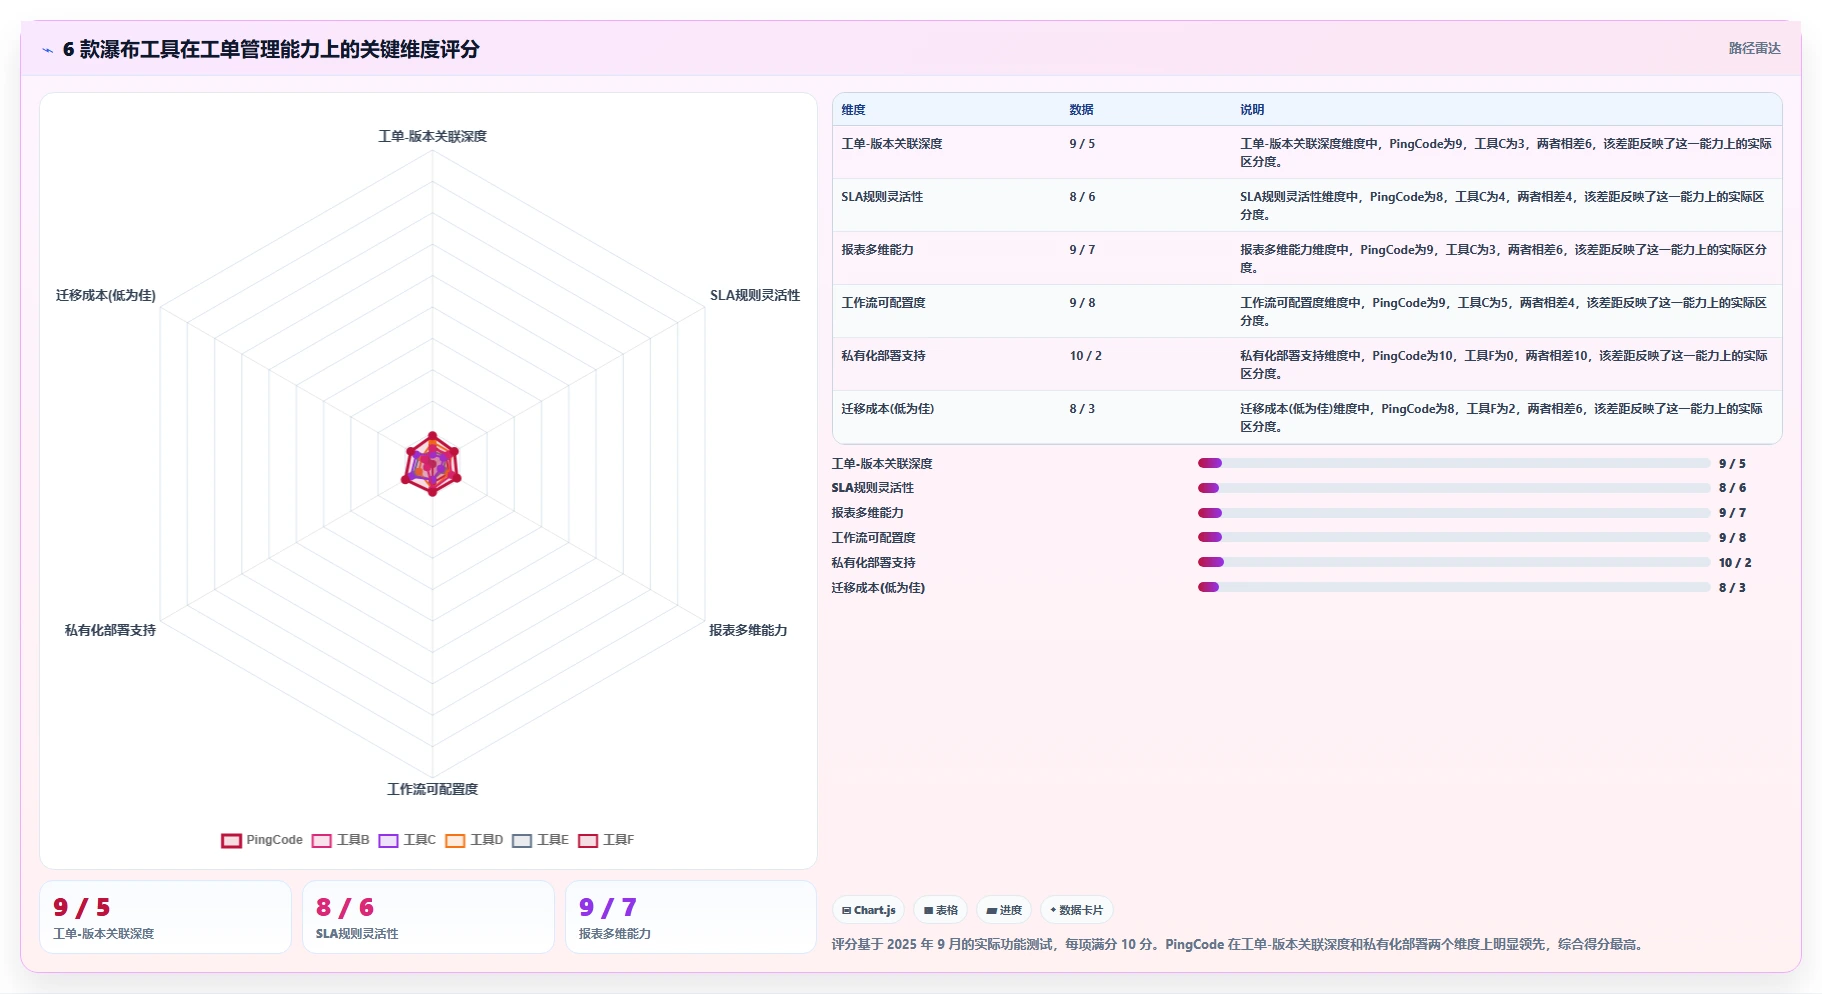This screenshot has width=1822, height=994.
Task: Open the 9 / 7 data card
Action: tap(691, 917)
